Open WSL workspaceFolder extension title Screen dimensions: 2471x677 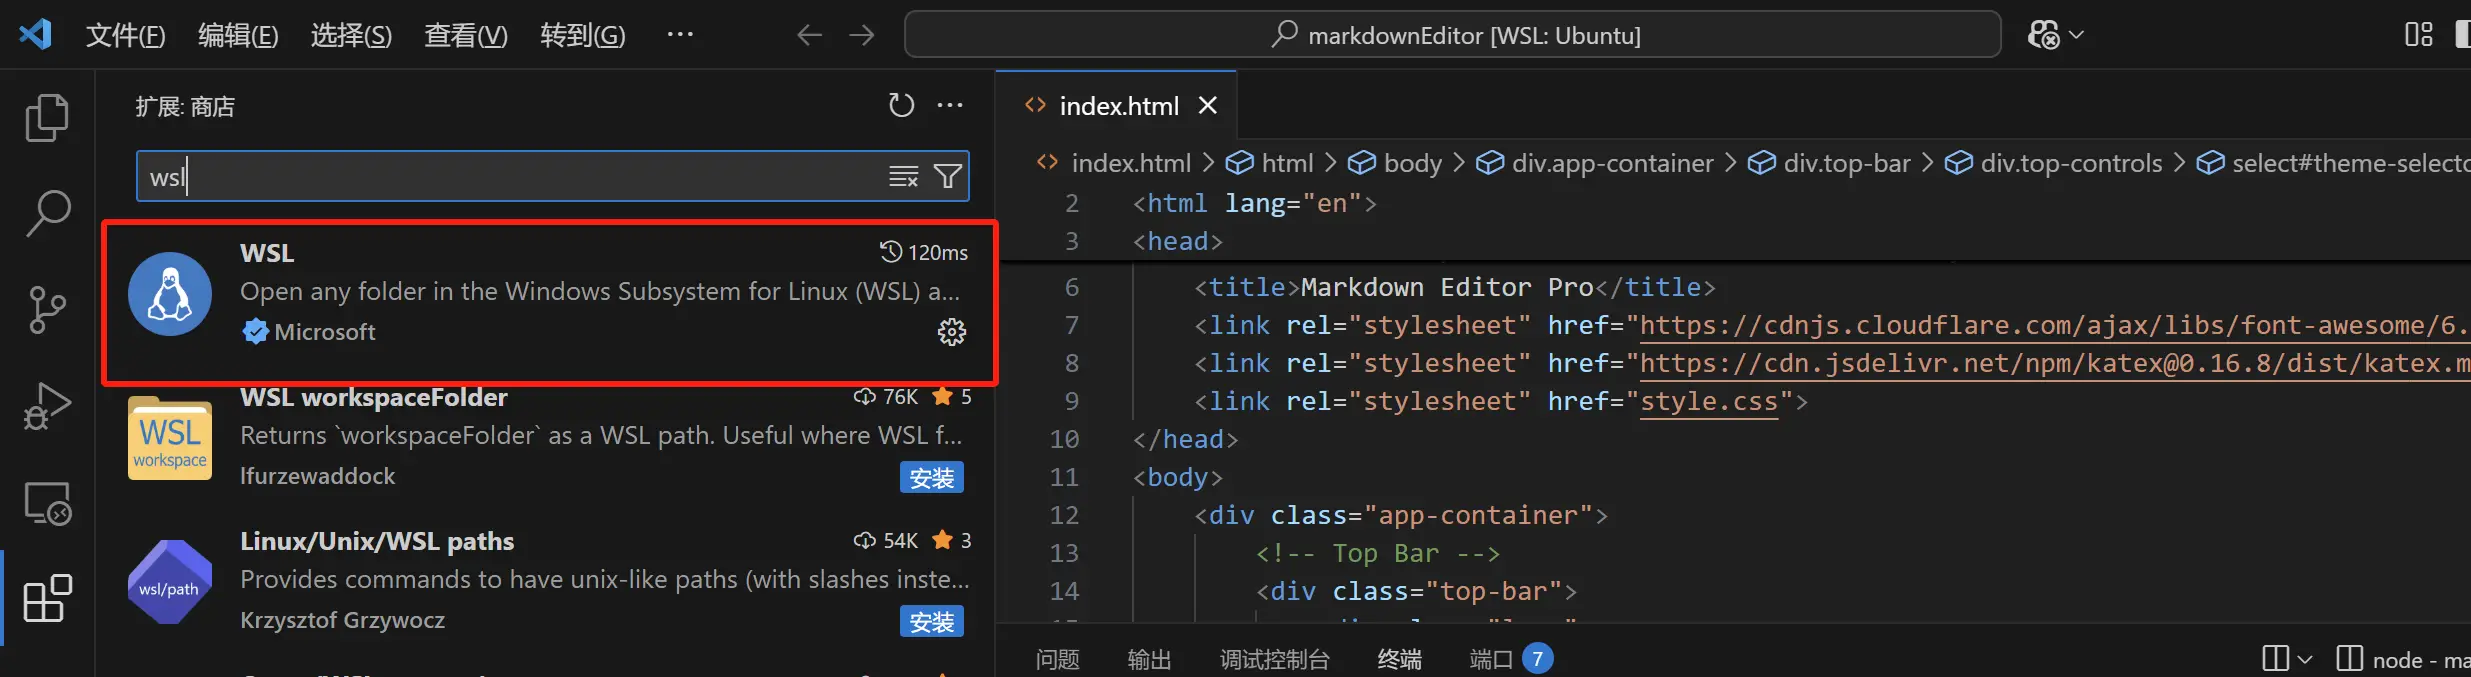[x=374, y=397]
